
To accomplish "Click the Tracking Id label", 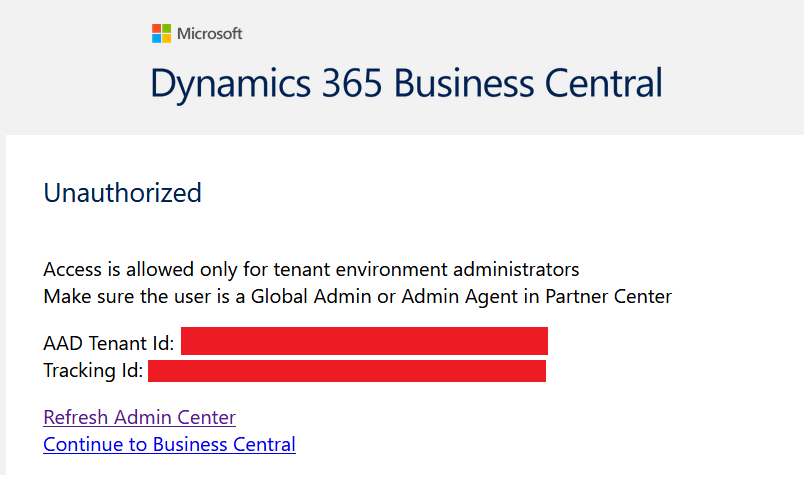I will click(x=94, y=371).
